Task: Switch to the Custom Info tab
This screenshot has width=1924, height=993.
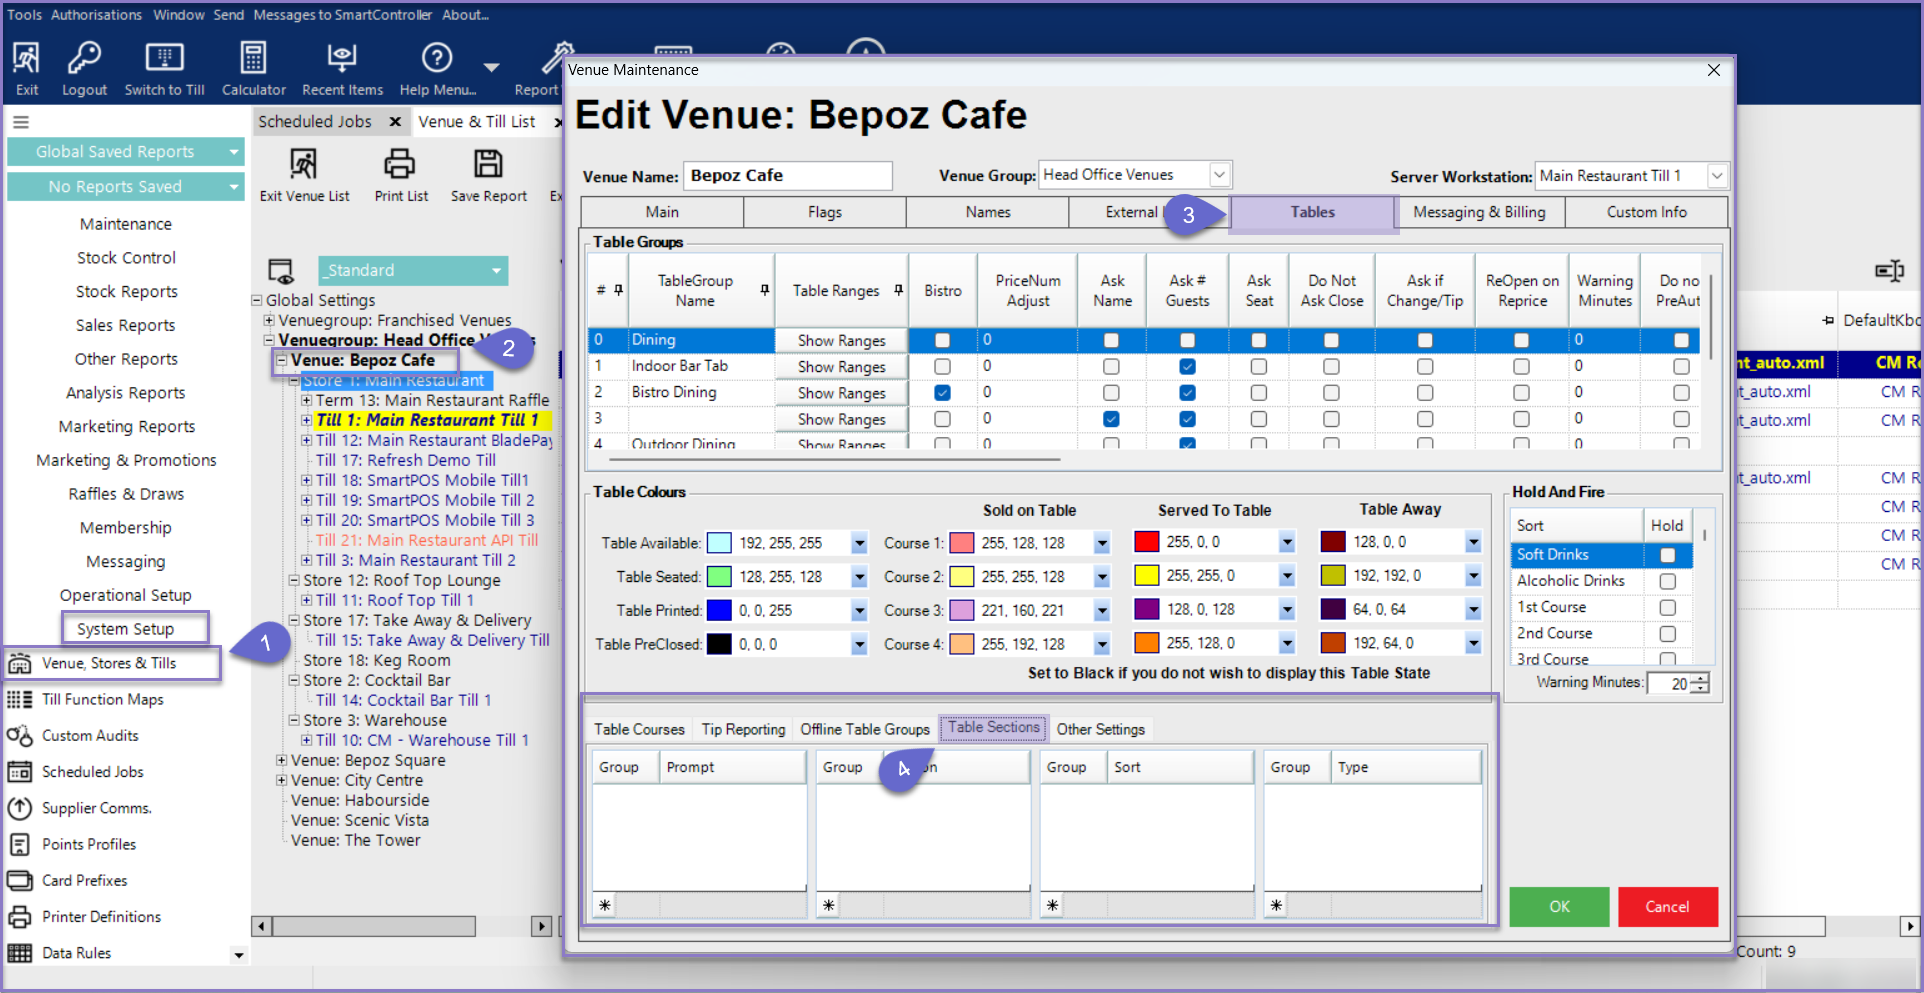Action: pyautogui.click(x=1646, y=212)
